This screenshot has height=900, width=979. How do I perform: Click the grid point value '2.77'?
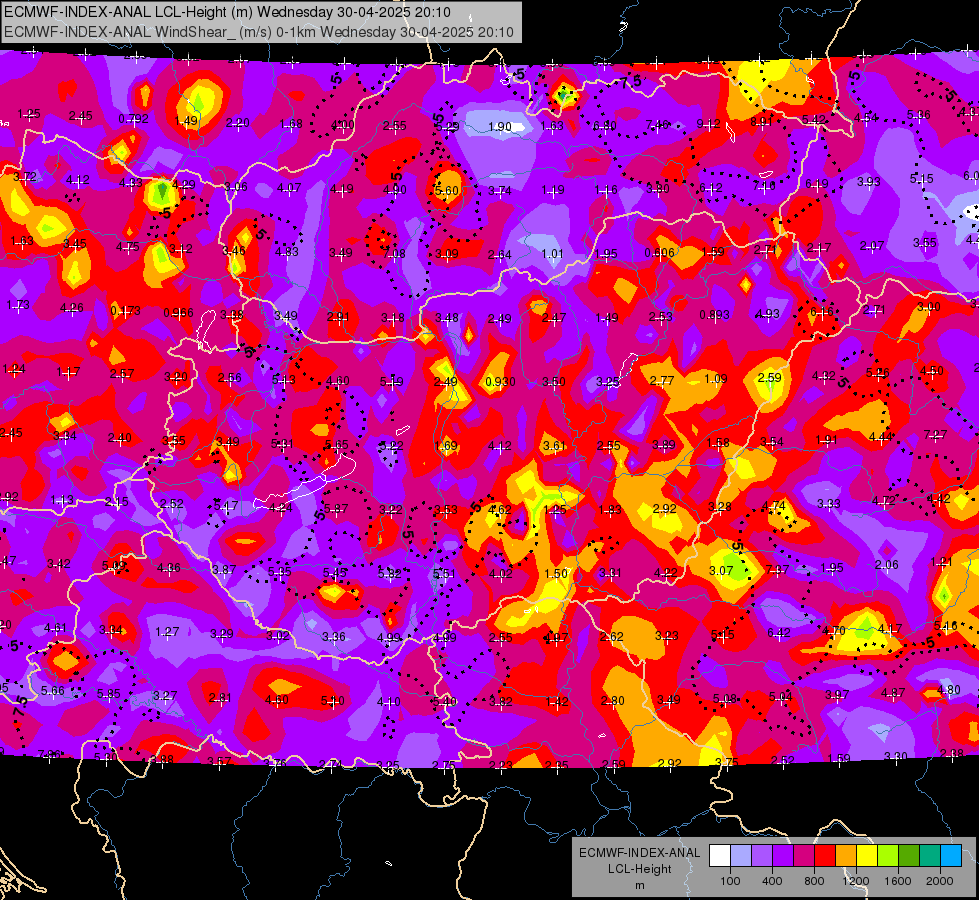pyautogui.click(x=662, y=380)
